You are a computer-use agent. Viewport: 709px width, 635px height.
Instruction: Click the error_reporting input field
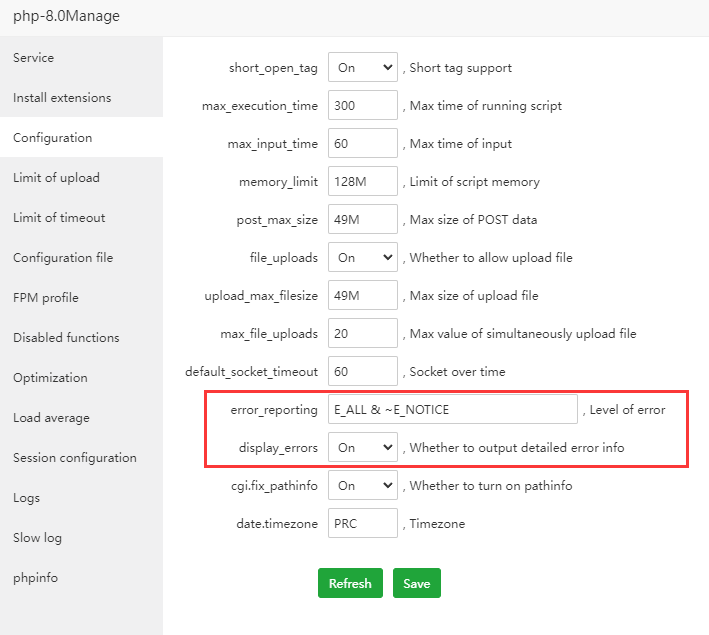[x=452, y=410]
